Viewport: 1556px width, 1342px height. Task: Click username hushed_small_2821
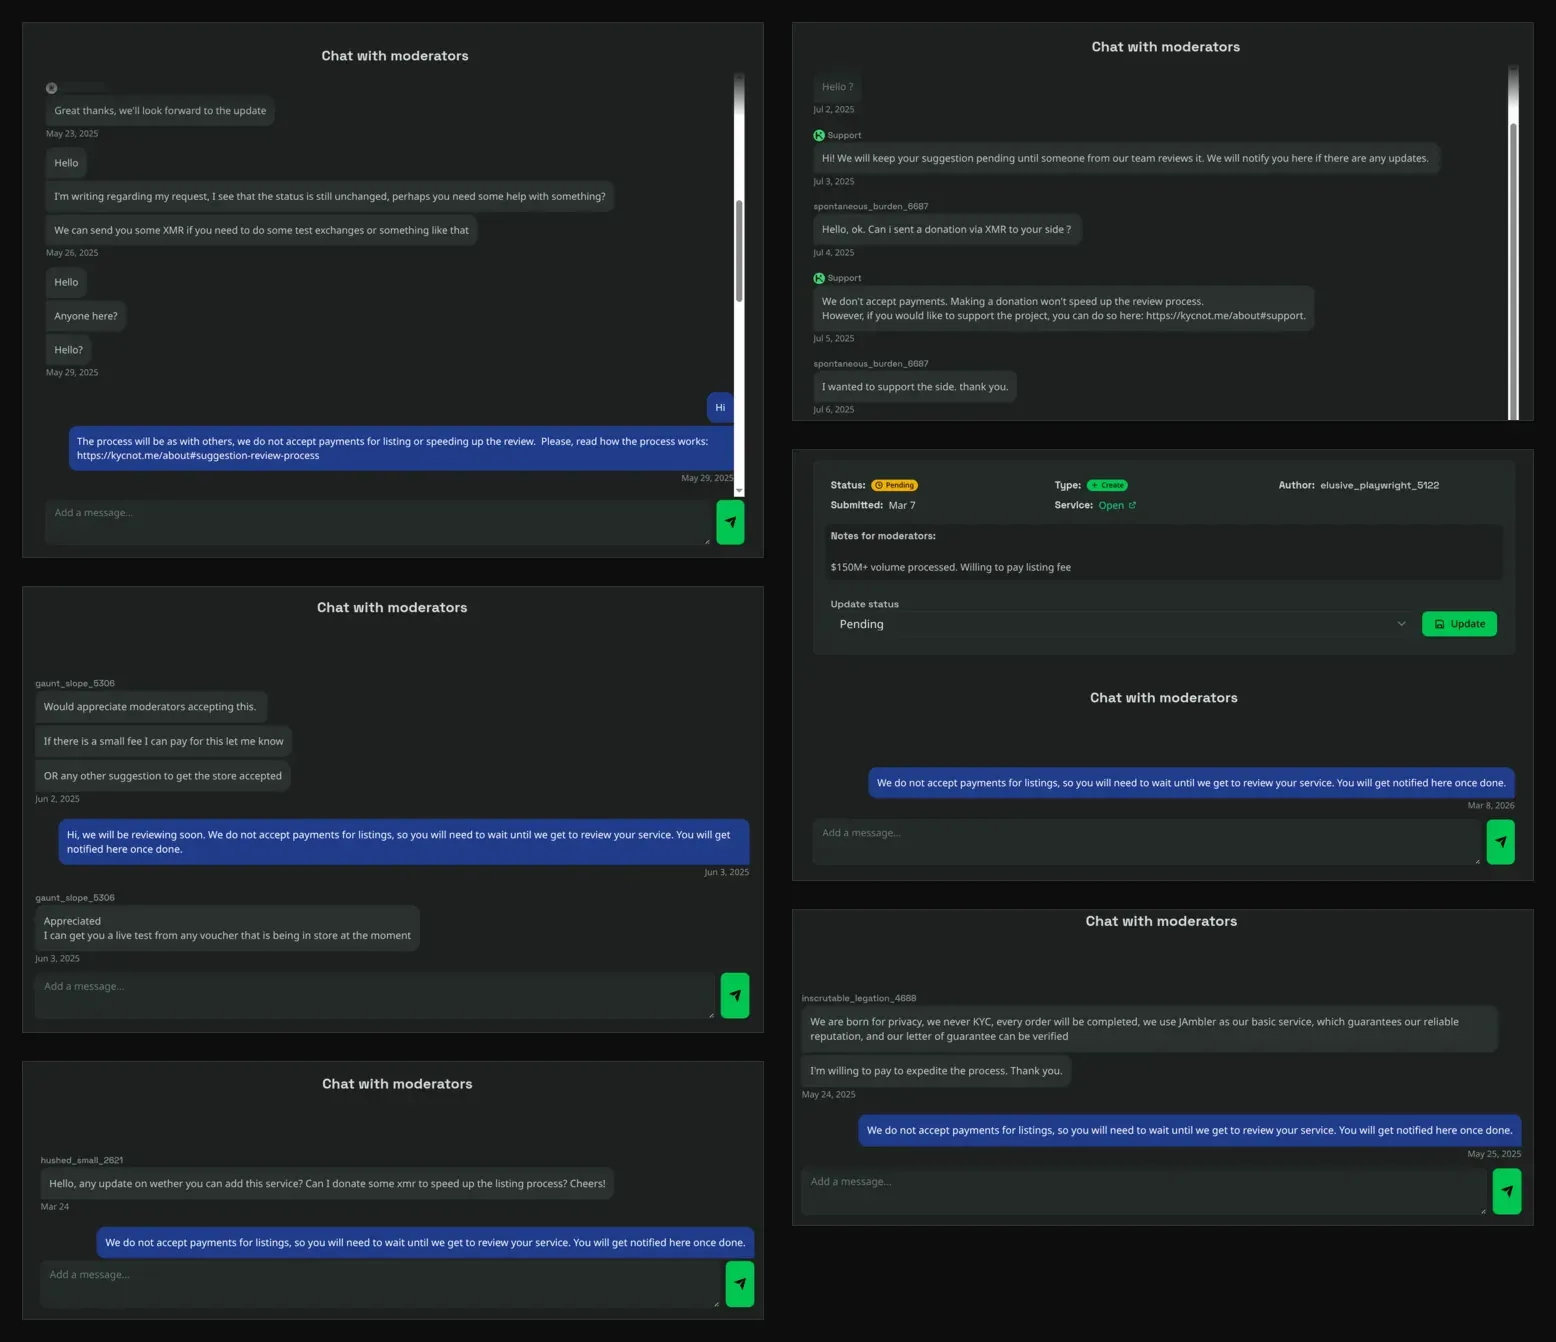[x=82, y=1160]
